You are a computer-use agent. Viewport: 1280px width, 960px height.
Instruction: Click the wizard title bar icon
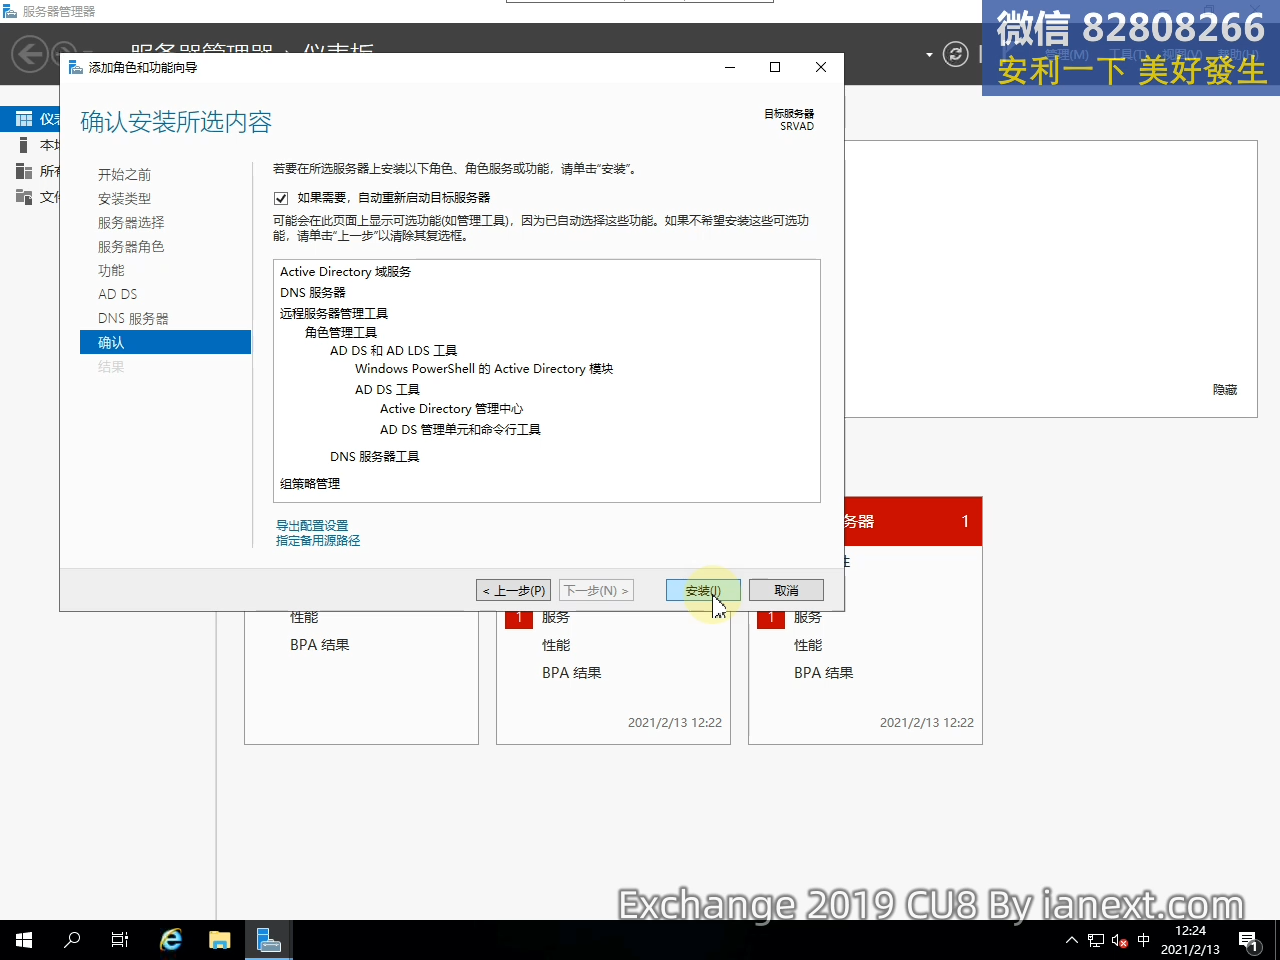(x=76, y=67)
